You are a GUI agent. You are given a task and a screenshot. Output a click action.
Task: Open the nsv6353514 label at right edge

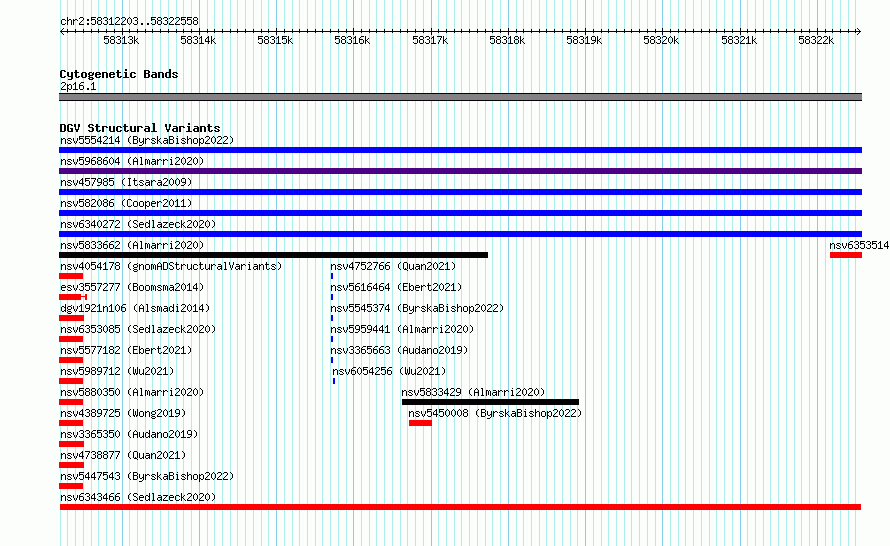click(859, 245)
